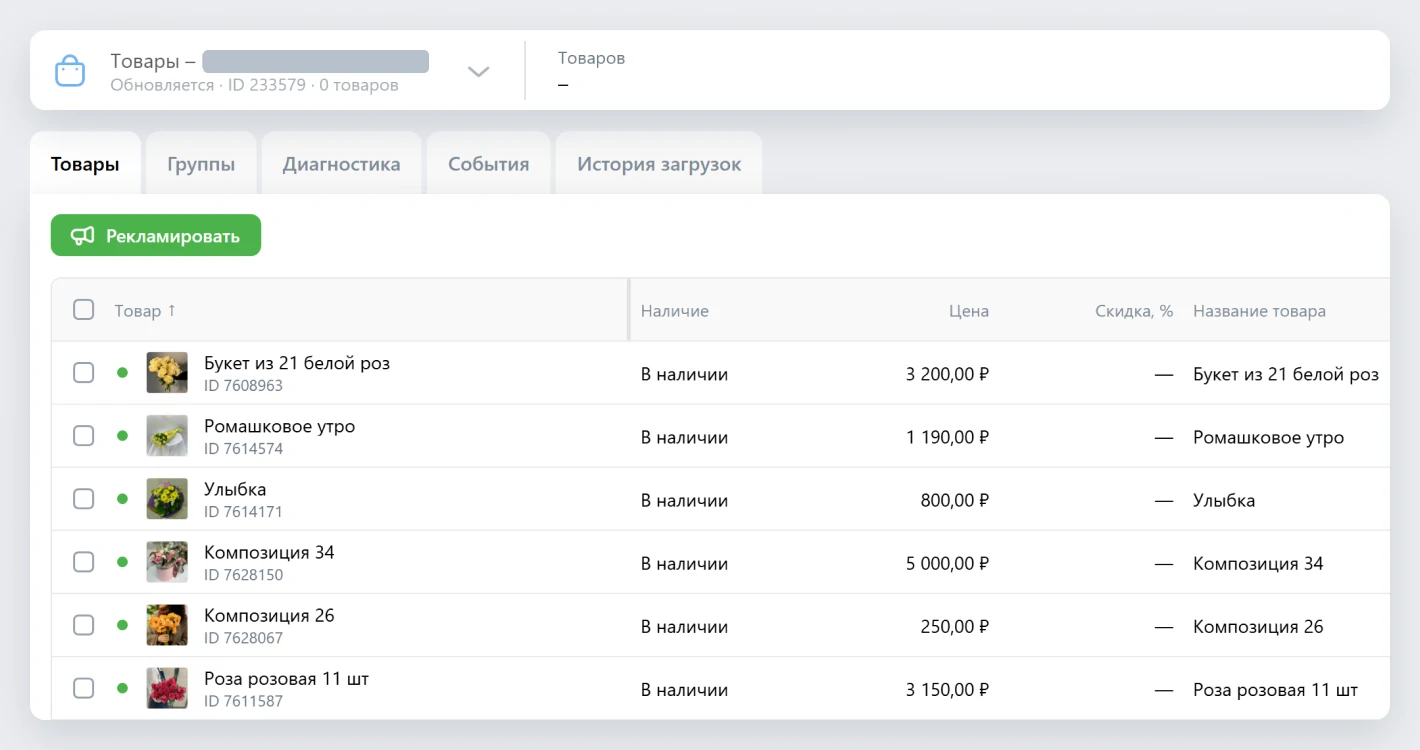The image size is (1420, 750).
Task: Go to the История загрузок tab
Action: pos(659,164)
